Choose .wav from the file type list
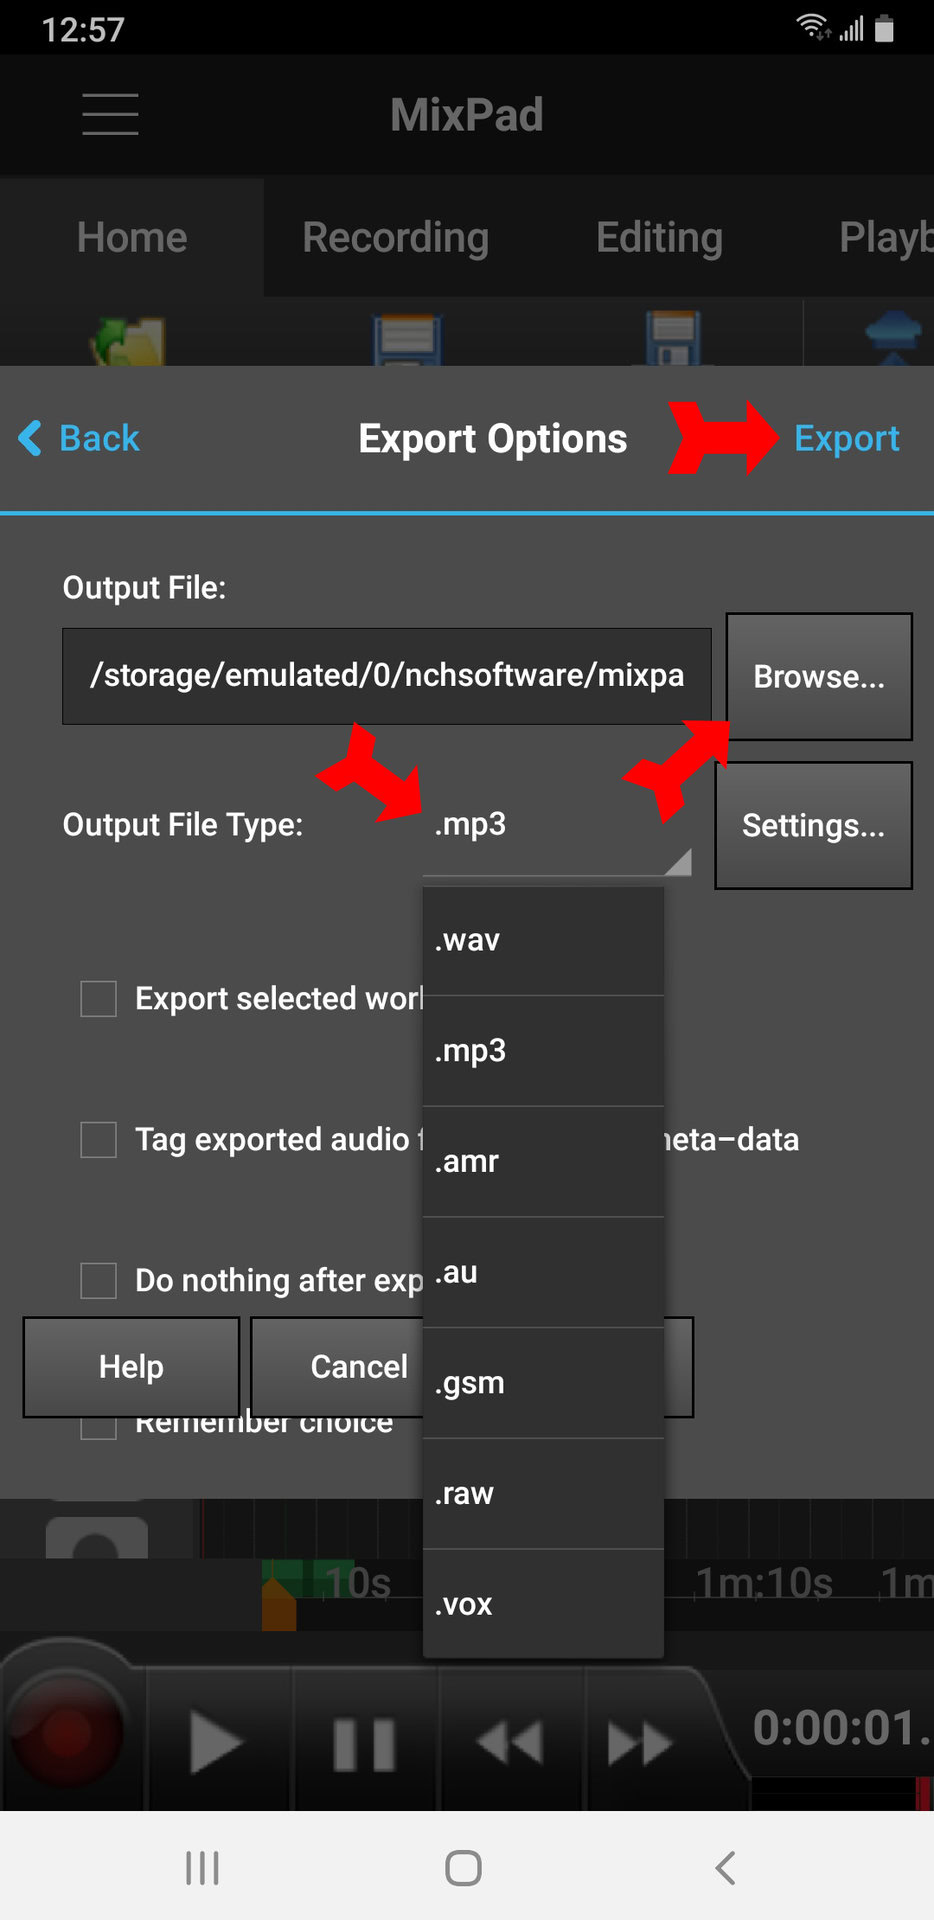 543,940
